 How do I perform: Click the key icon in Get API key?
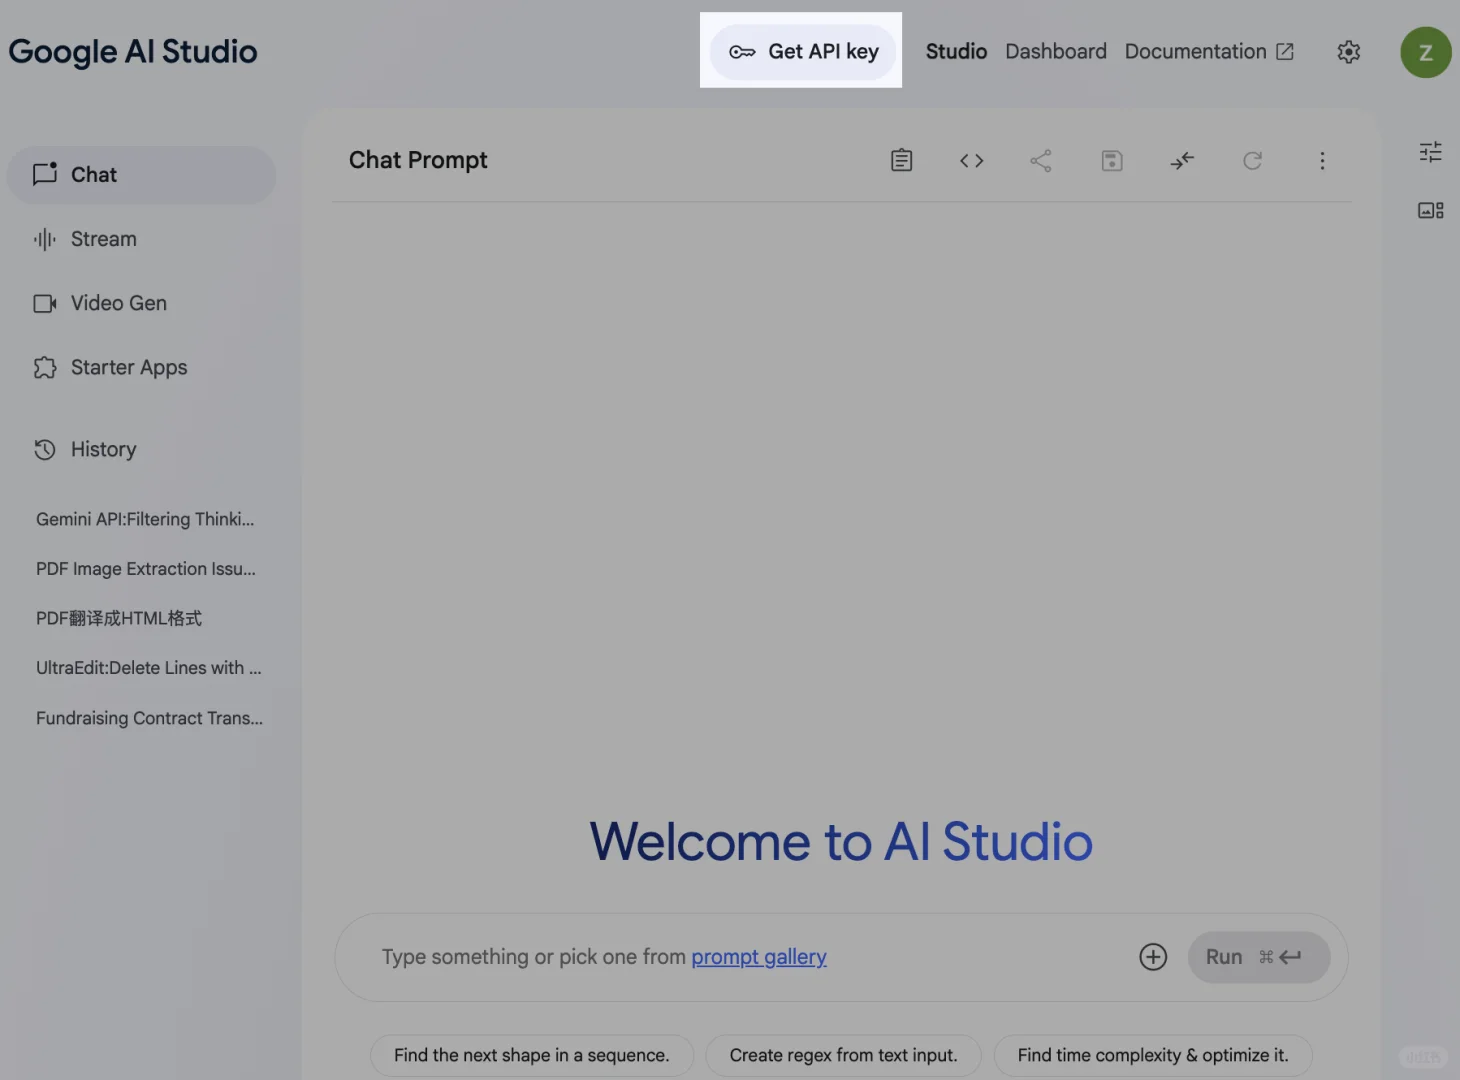coord(742,52)
